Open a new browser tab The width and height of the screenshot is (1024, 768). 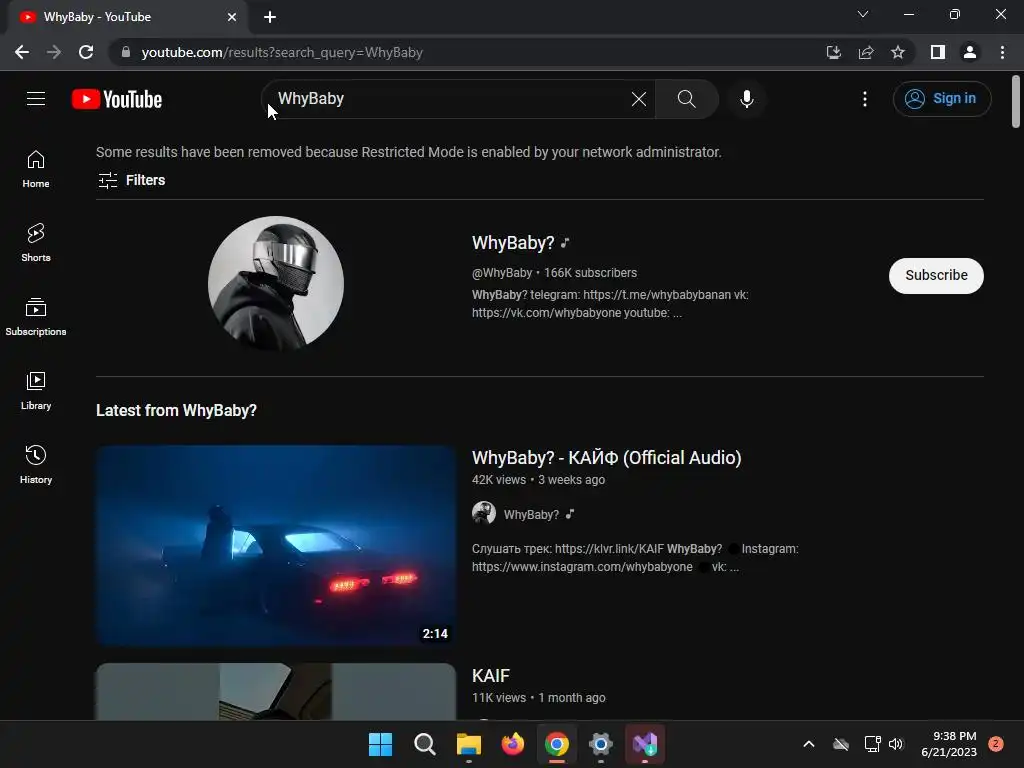coord(270,17)
